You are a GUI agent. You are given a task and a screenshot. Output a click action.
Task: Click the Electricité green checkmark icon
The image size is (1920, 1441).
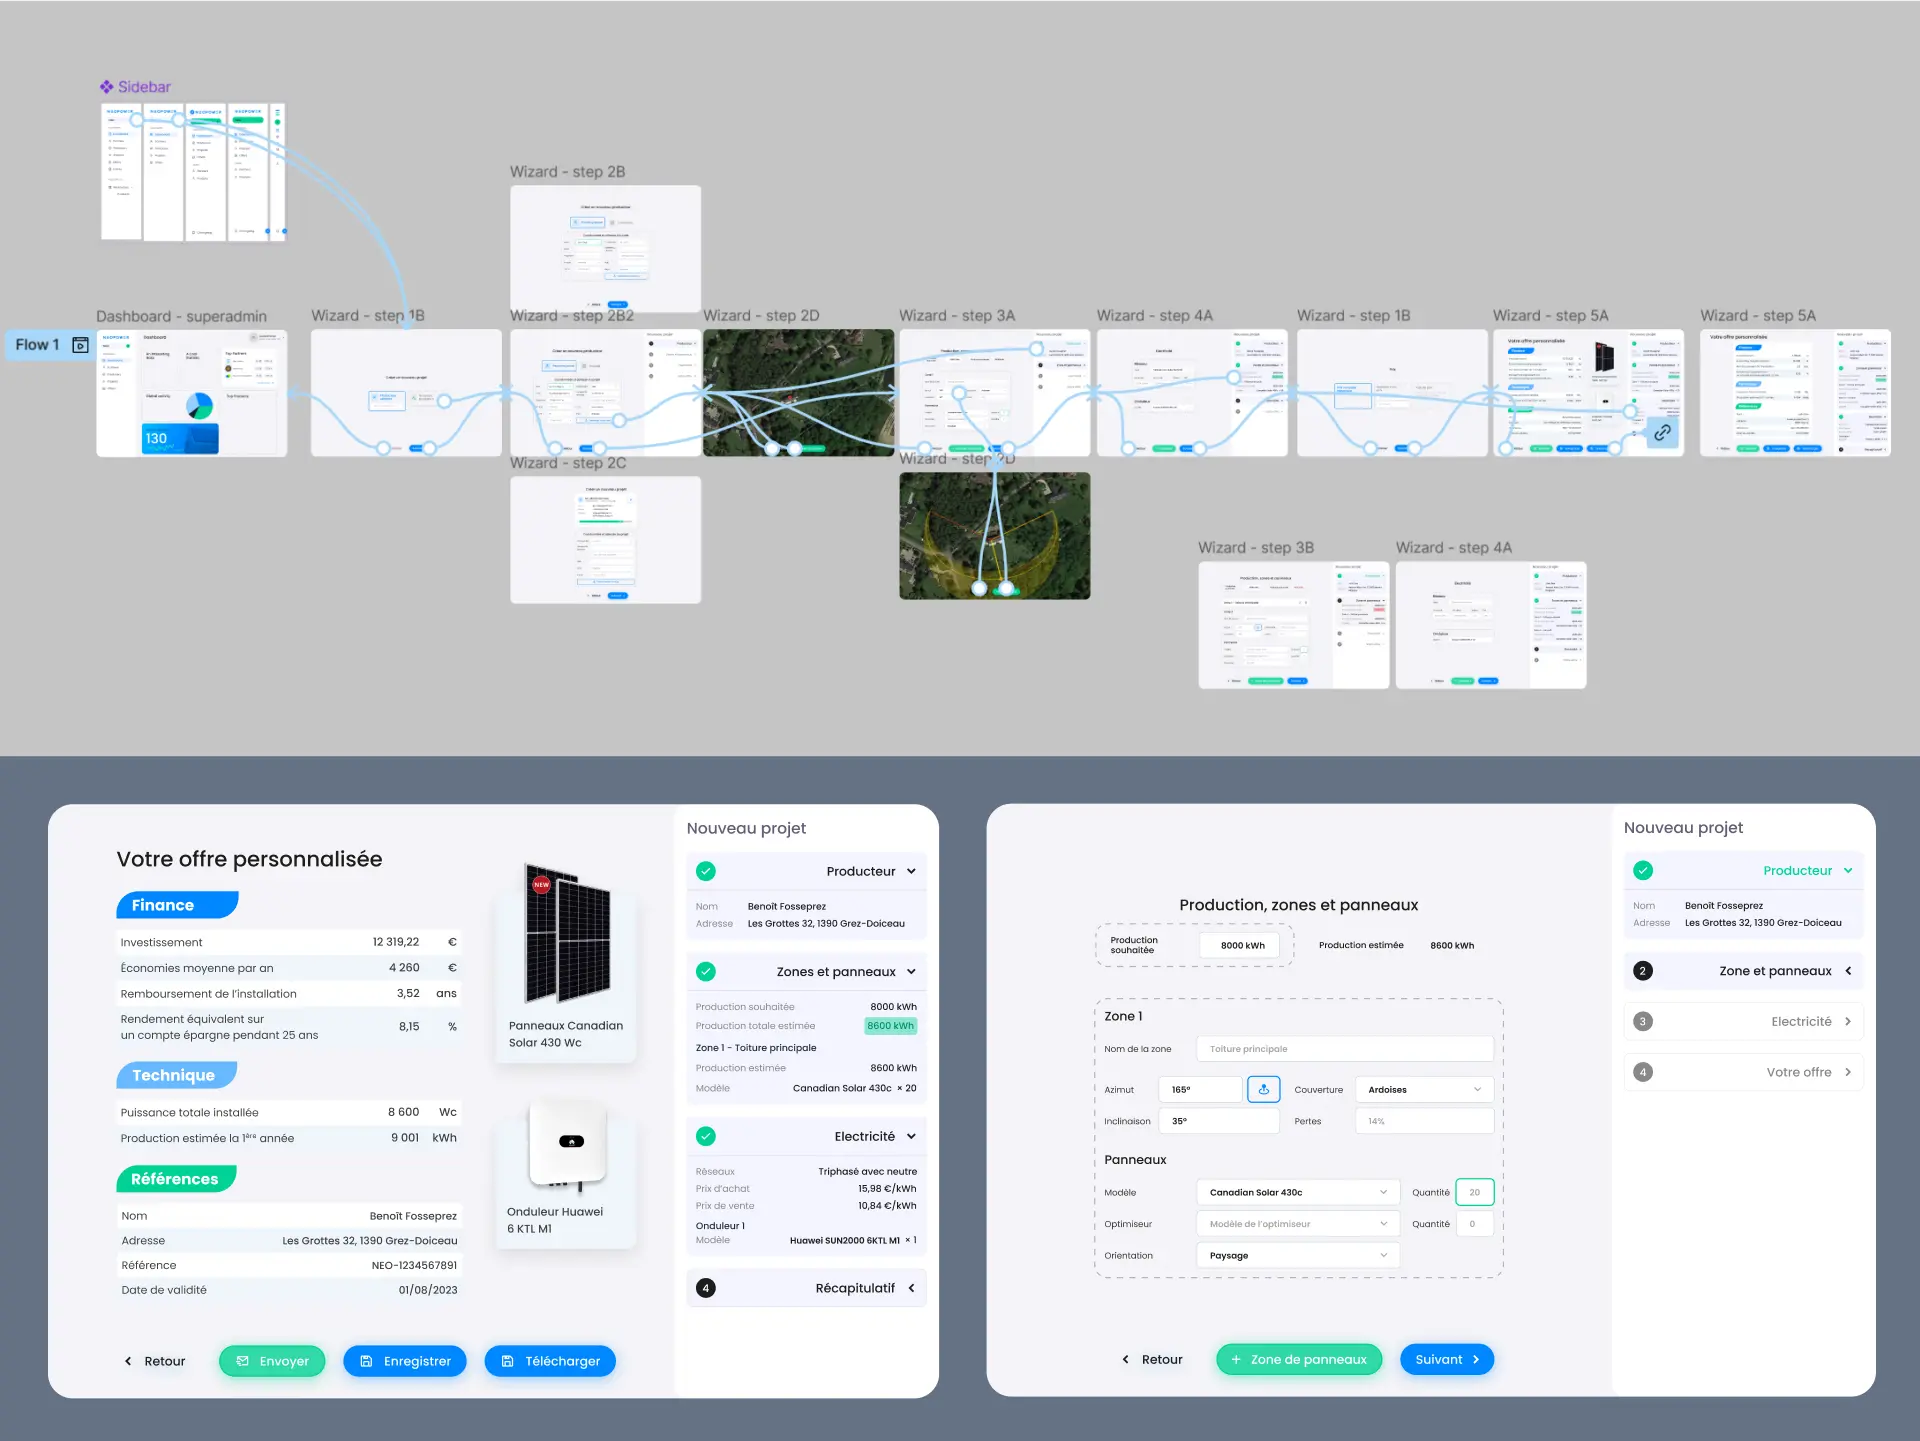(706, 1136)
